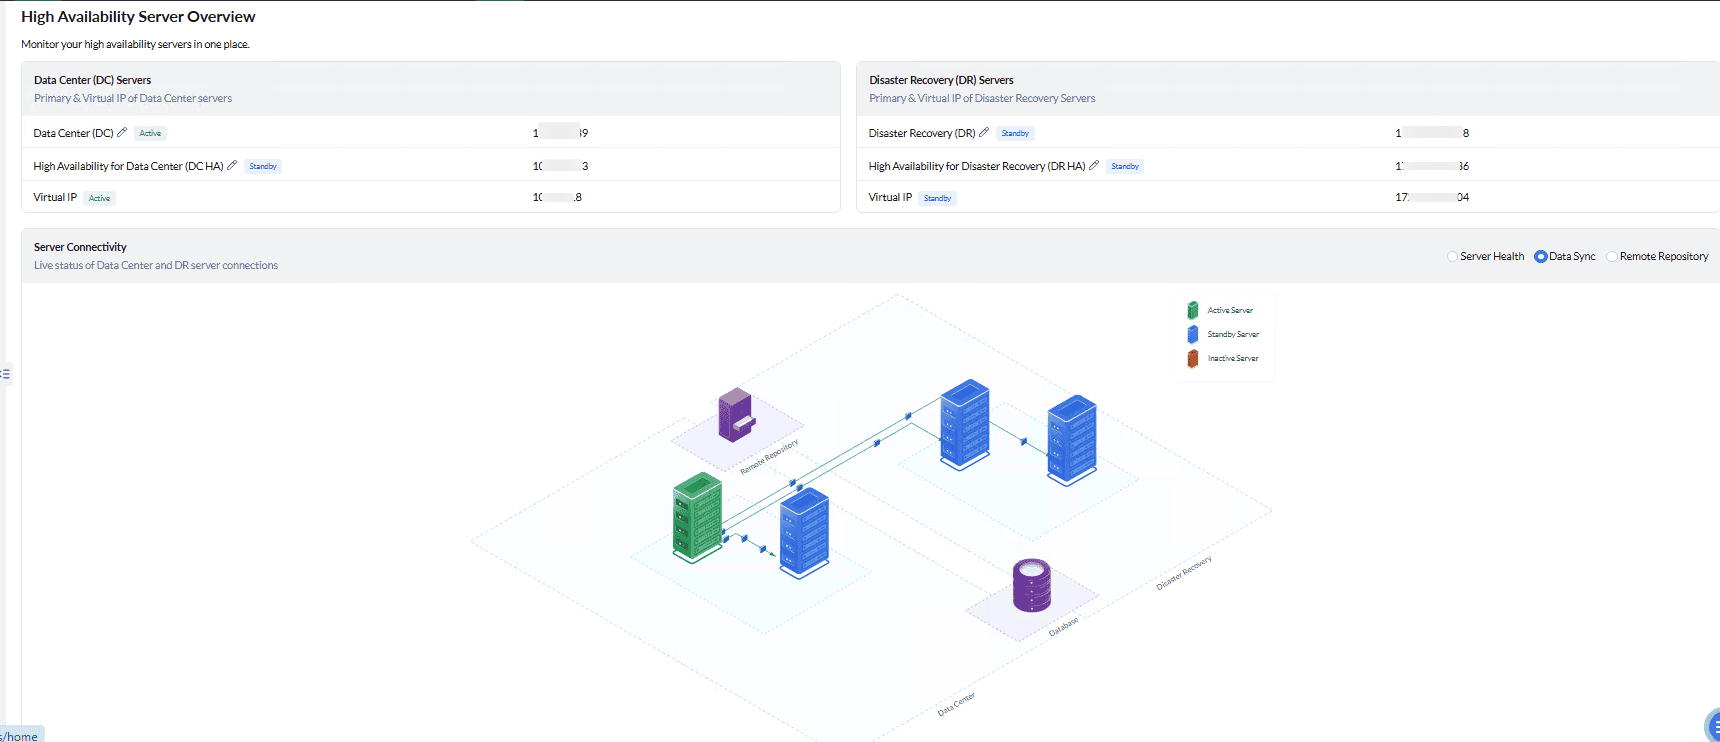Screen dimensions: 1720x742
Task: Click the IP address of Data Center (DC)
Action: tap(560, 133)
